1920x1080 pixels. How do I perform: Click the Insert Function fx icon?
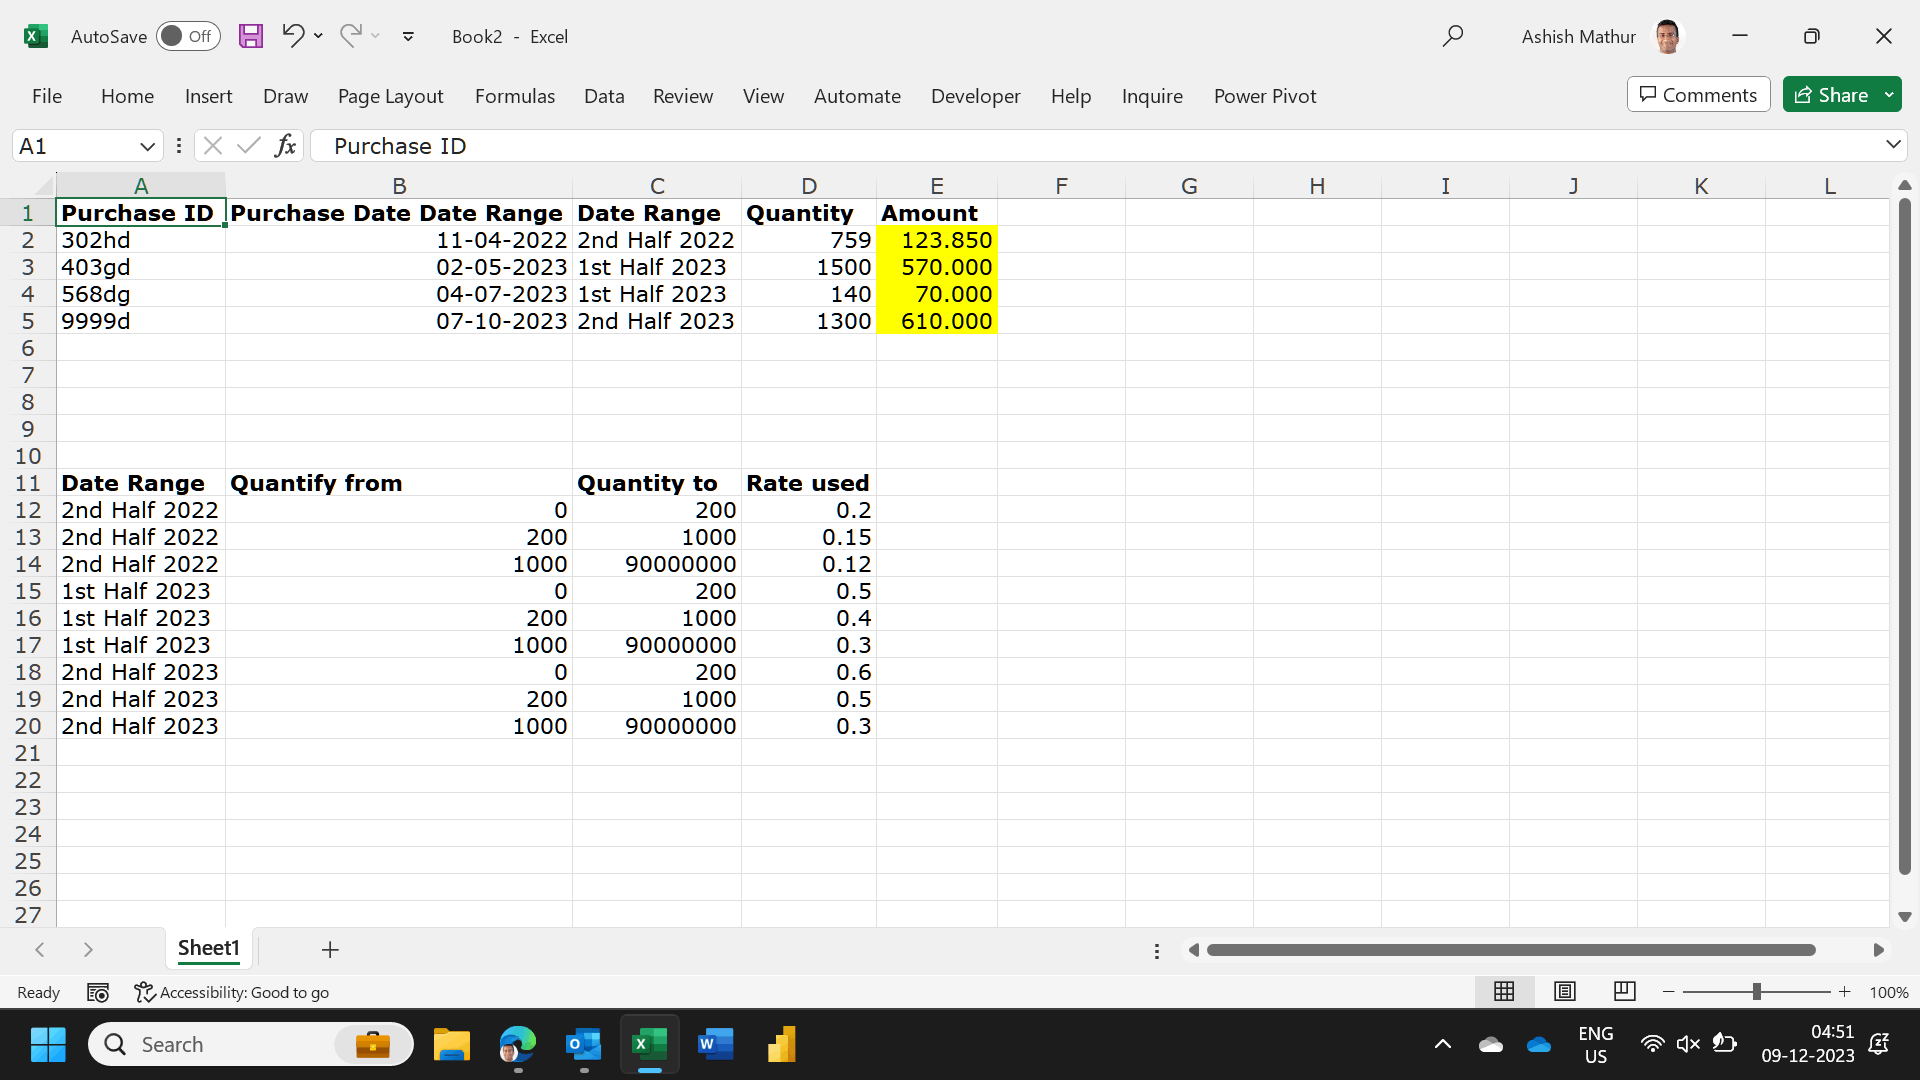click(x=285, y=146)
